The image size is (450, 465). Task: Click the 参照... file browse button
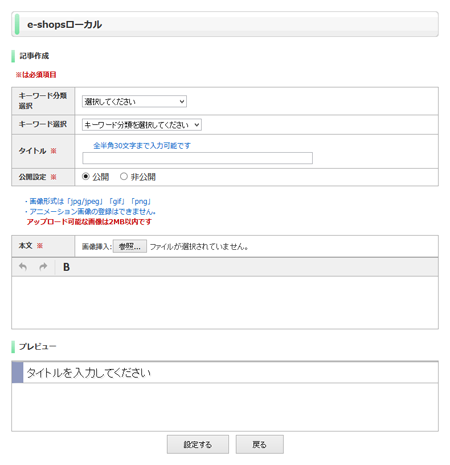coord(130,246)
